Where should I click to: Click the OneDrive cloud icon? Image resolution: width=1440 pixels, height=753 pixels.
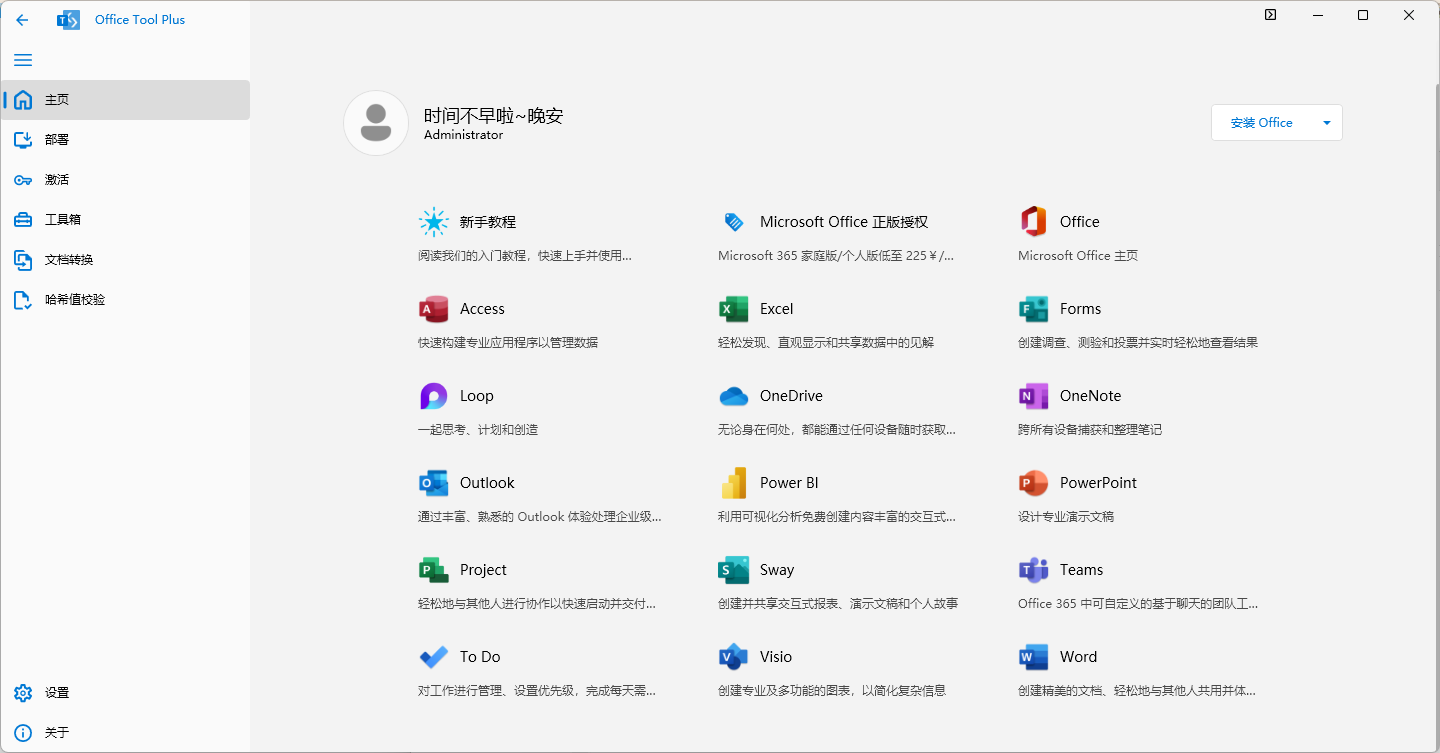click(733, 396)
